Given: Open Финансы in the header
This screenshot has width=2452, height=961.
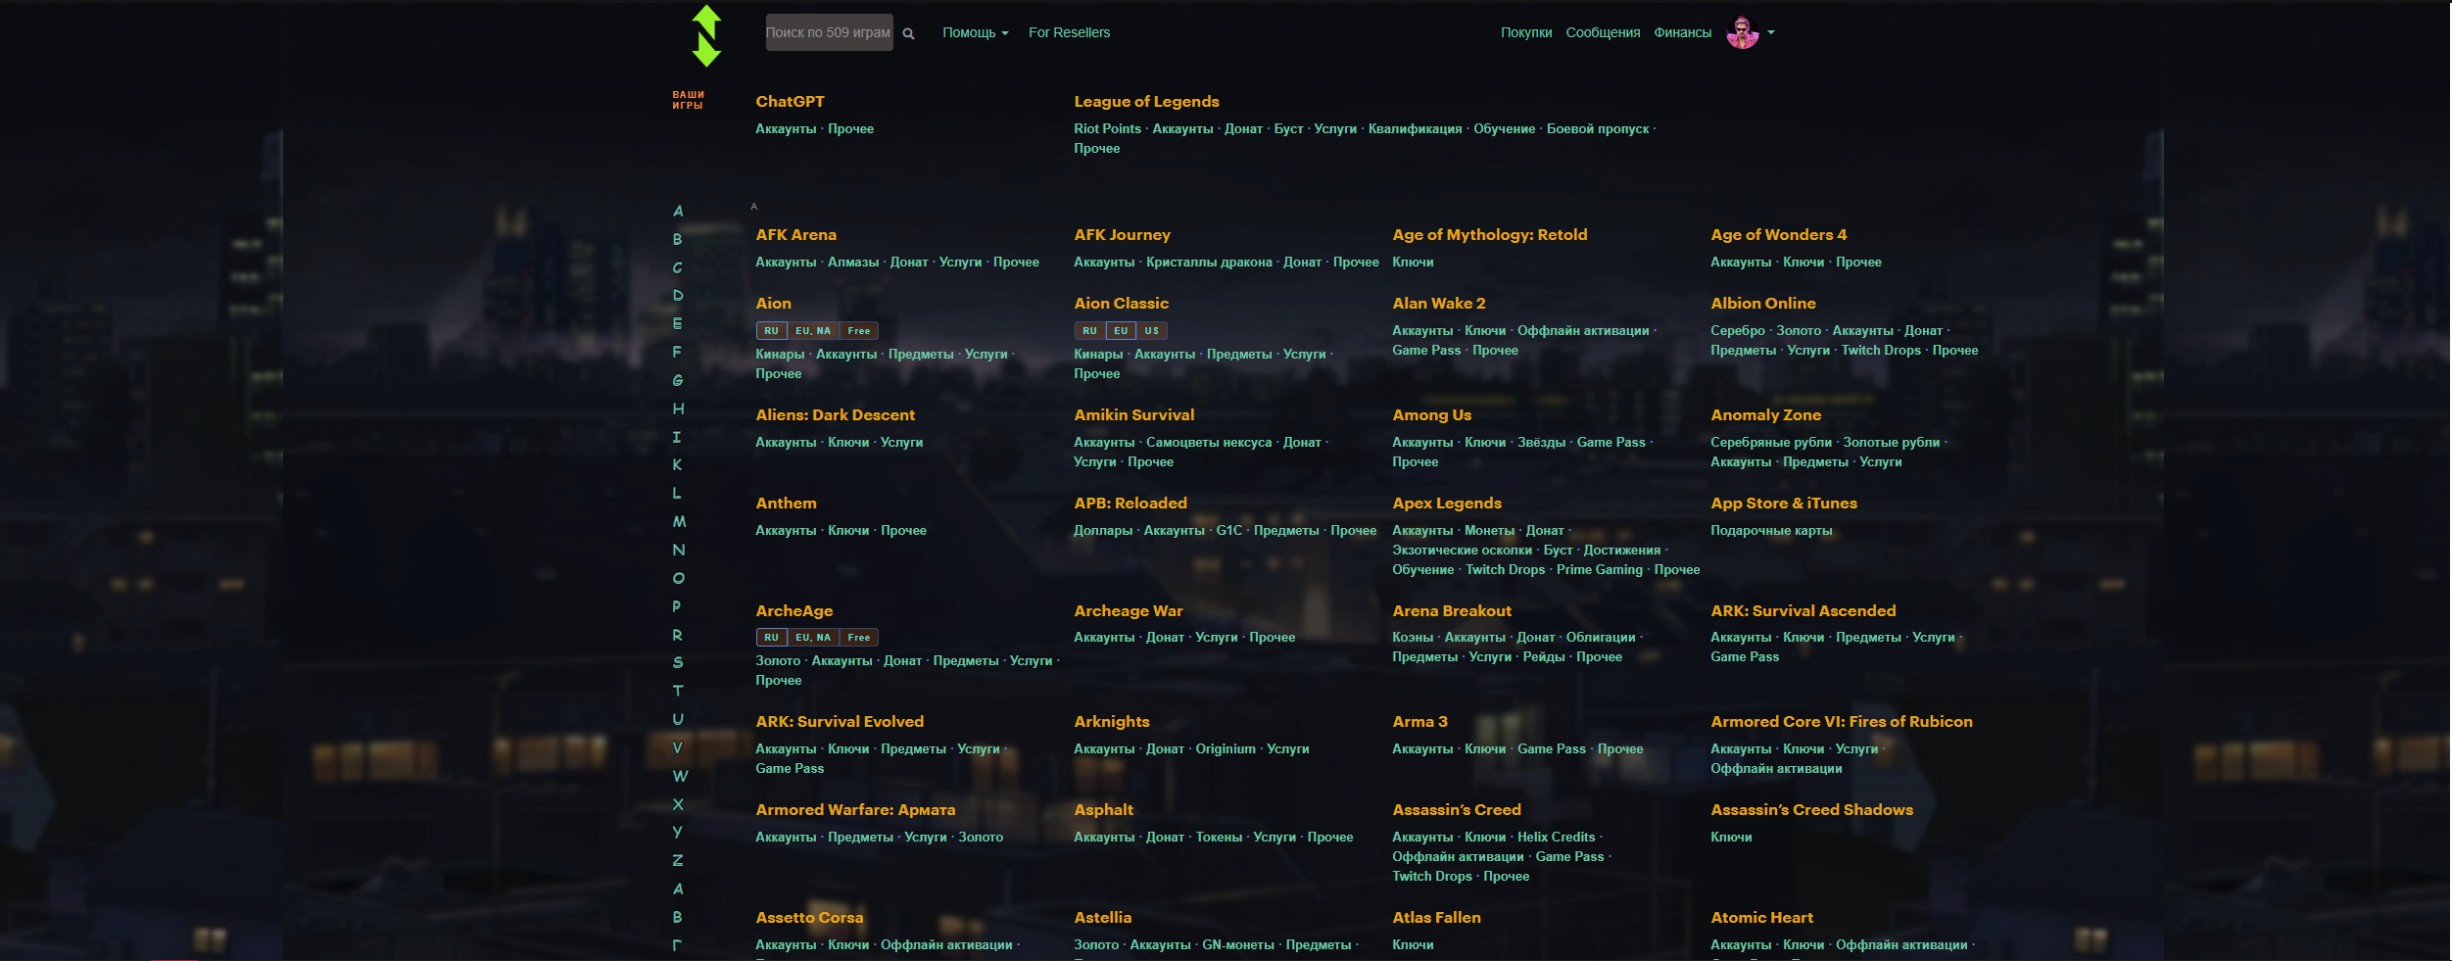Looking at the screenshot, I should 1682,32.
